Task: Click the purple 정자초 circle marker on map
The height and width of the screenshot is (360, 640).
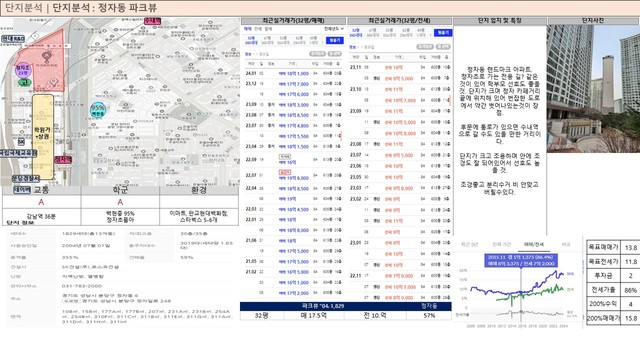Action: tap(22, 70)
